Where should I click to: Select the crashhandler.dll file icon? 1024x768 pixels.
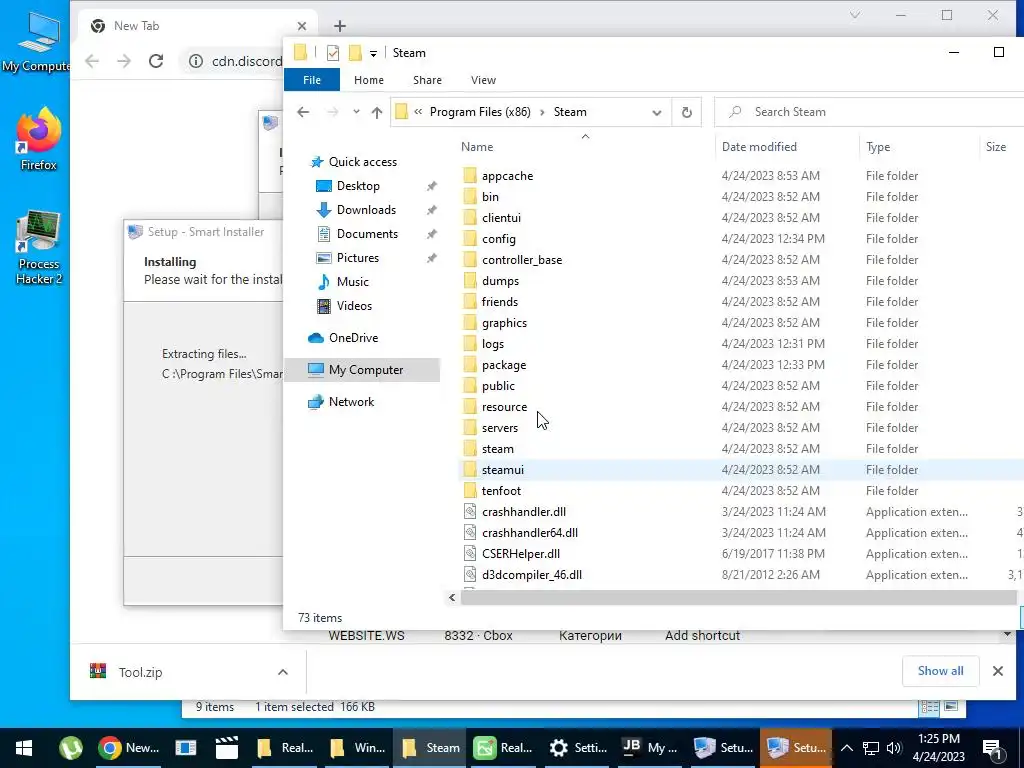click(470, 511)
